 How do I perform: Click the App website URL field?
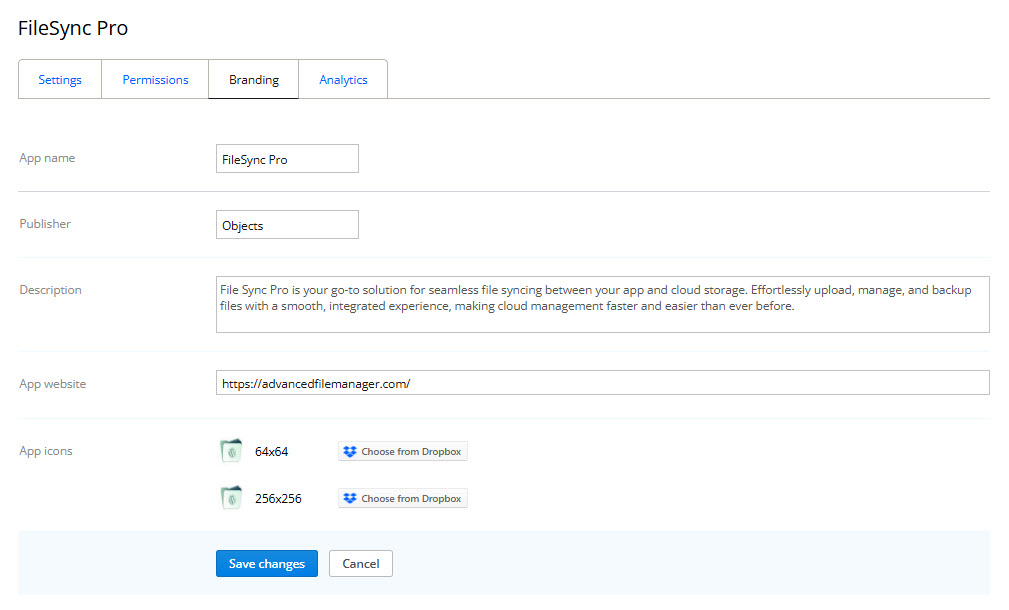pyautogui.click(x=600, y=382)
